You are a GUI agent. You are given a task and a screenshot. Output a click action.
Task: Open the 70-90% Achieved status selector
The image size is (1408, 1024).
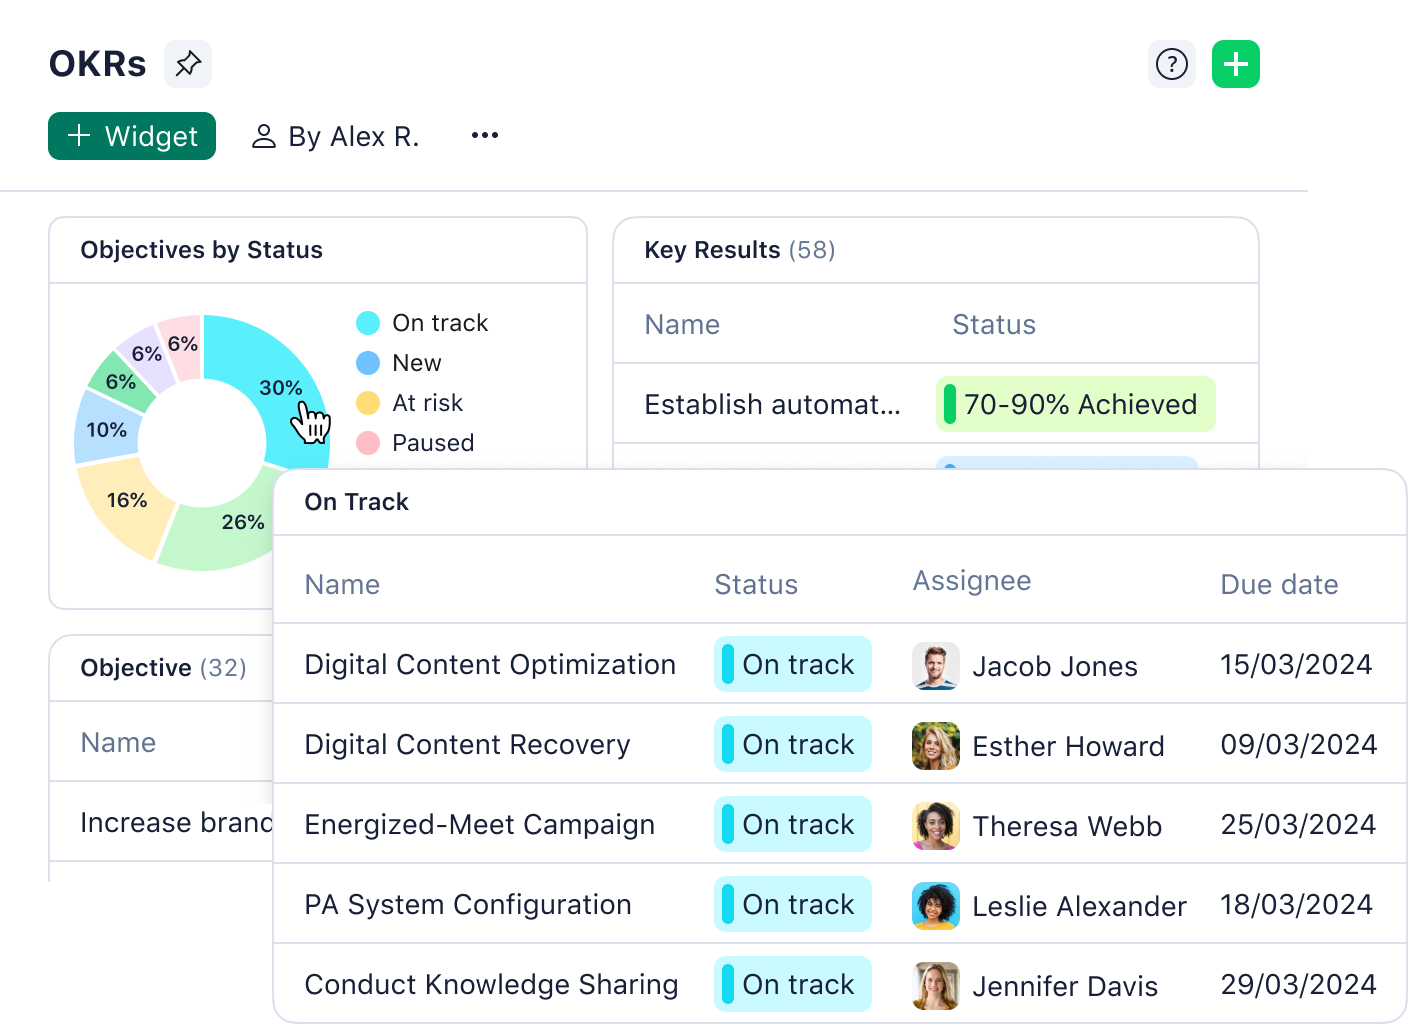(1075, 404)
